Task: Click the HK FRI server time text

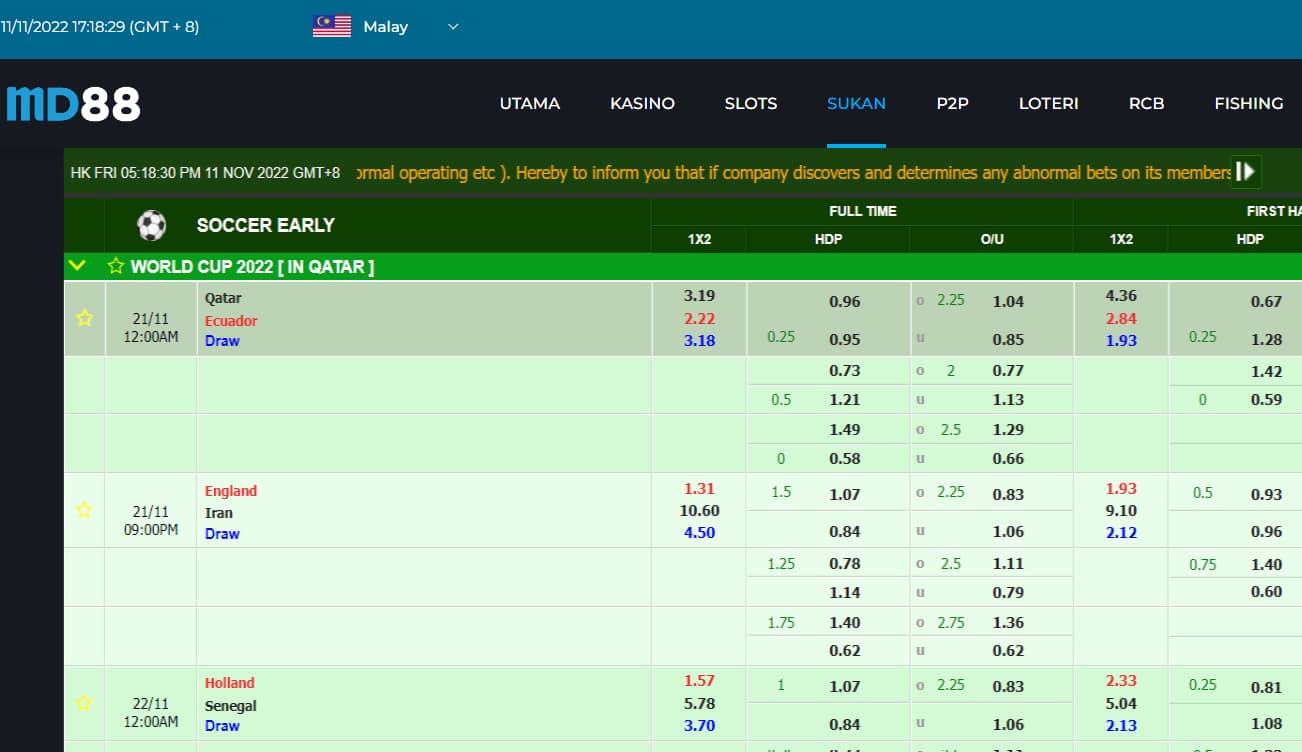Action: tap(205, 173)
